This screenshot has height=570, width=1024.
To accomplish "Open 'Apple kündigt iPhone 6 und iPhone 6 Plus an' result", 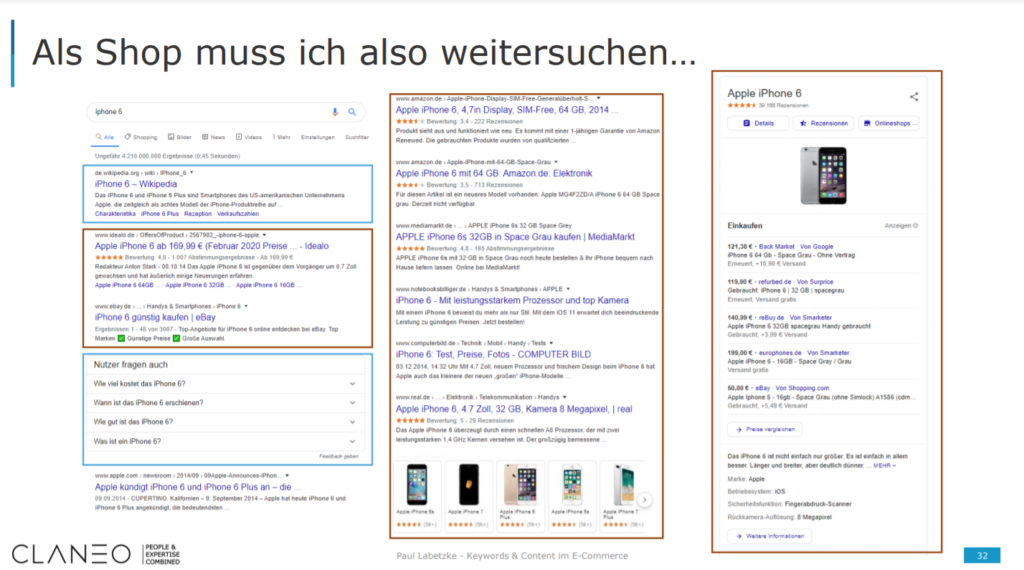I will (x=198, y=487).
